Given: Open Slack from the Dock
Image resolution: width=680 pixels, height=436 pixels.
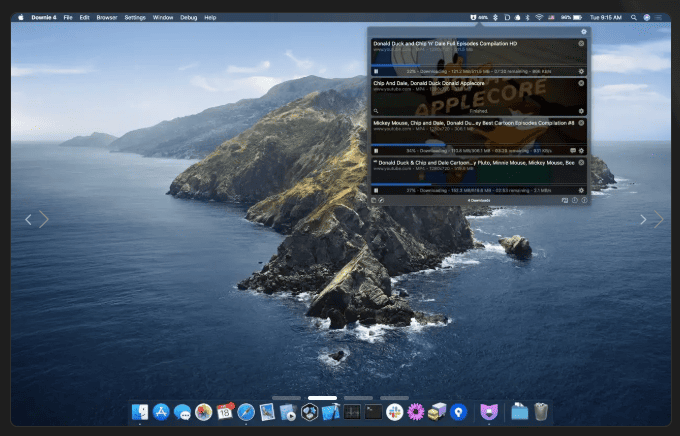Looking at the screenshot, I should coord(394,412).
